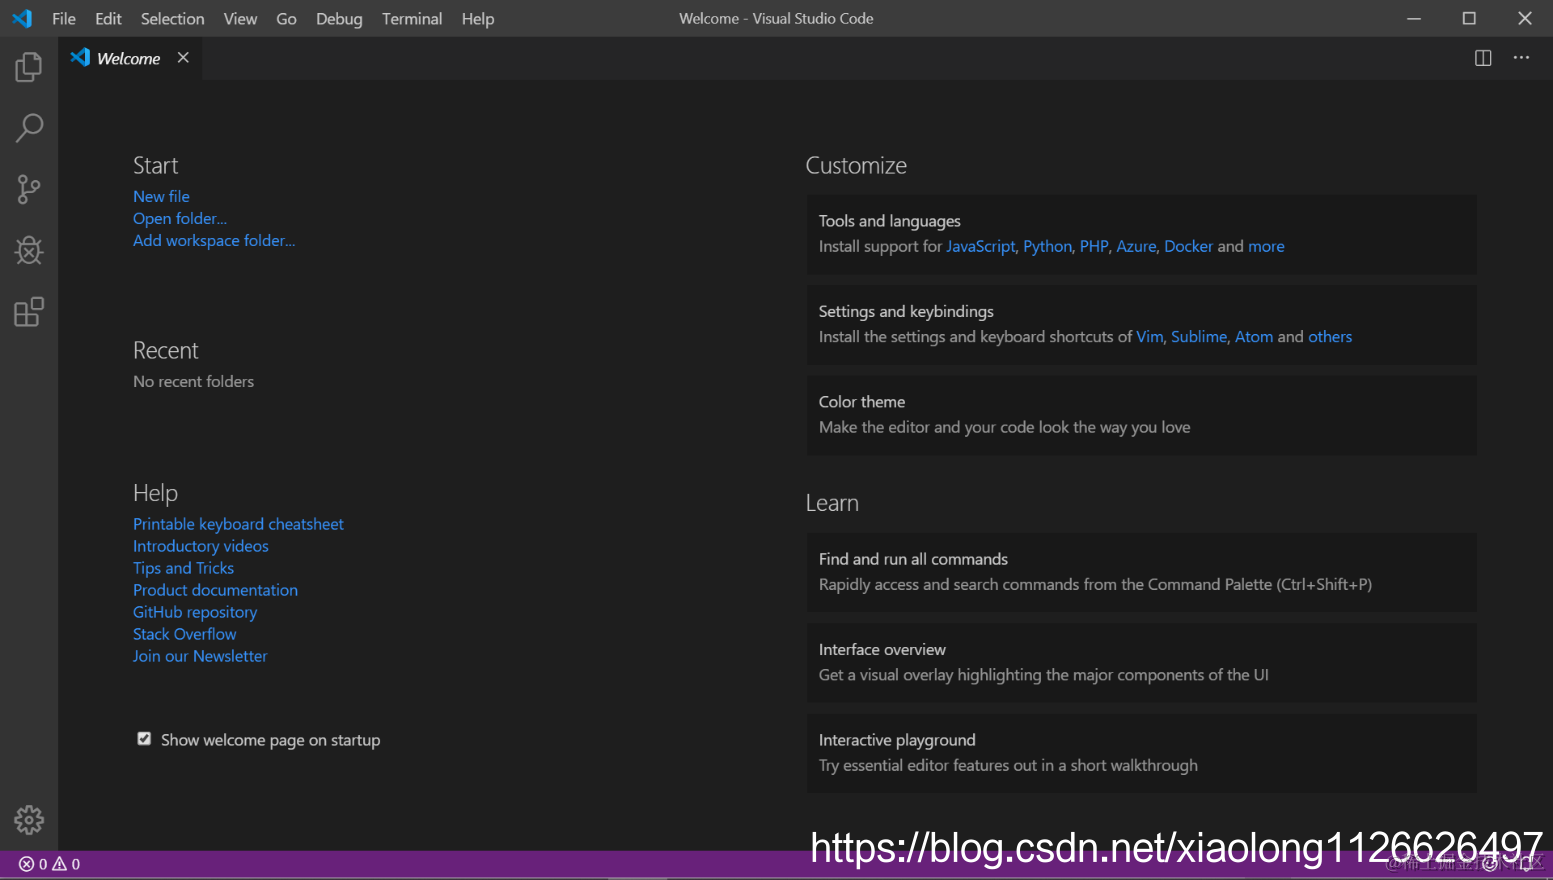Viewport: 1553px width, 880px height.
Task: Install Atom keybindings link
Action: click(1254, 337)
